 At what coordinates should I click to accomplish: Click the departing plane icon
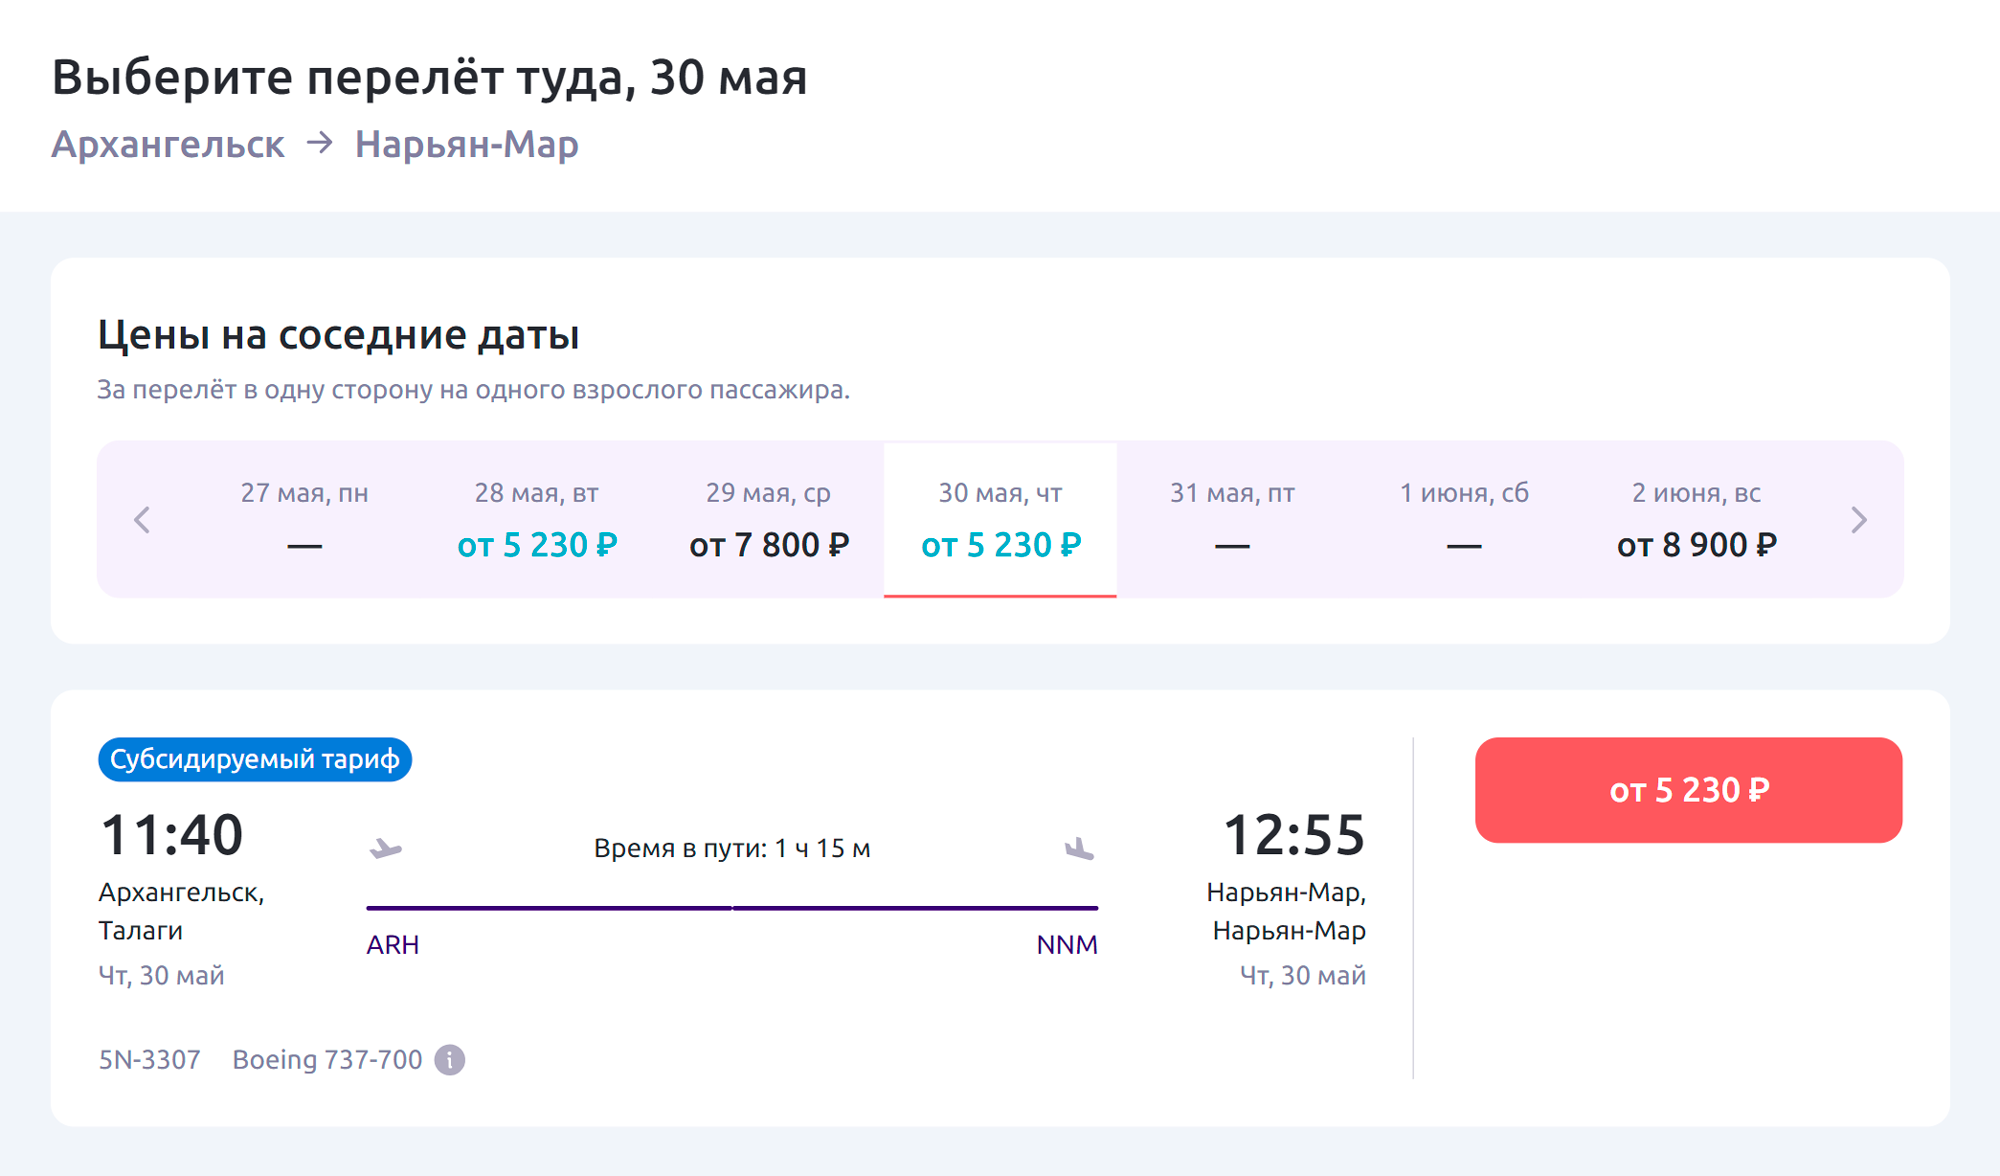385,849
